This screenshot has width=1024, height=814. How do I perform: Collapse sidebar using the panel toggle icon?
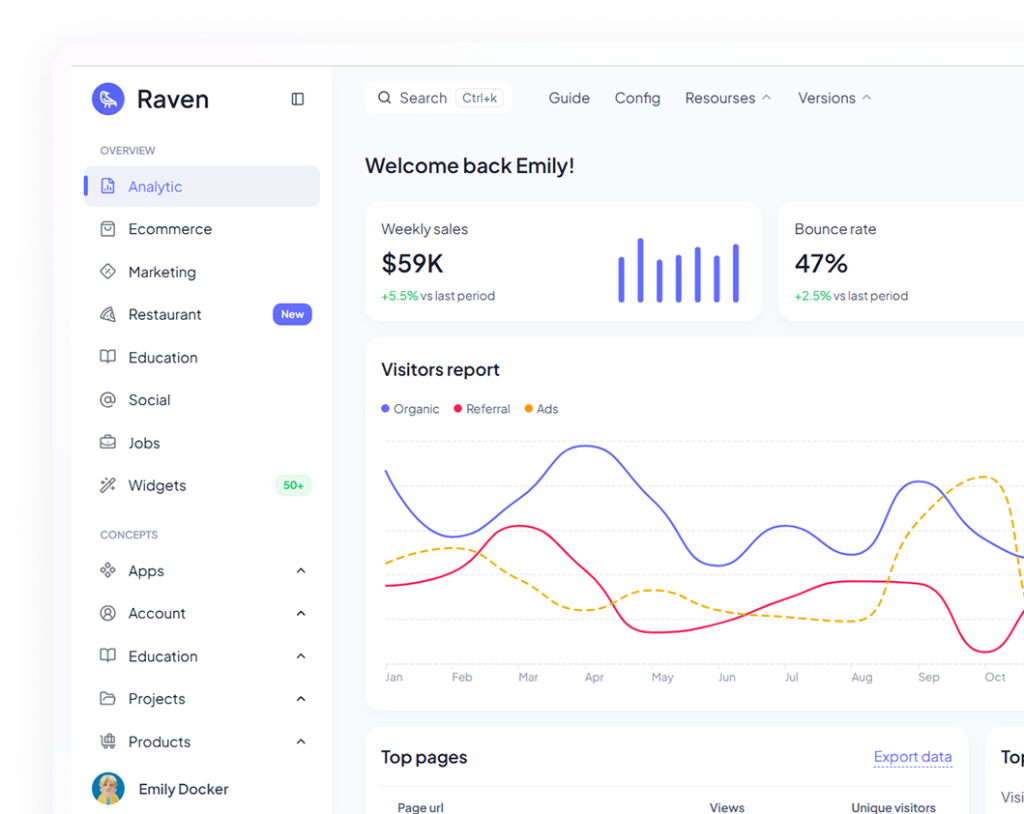(297, 99)
